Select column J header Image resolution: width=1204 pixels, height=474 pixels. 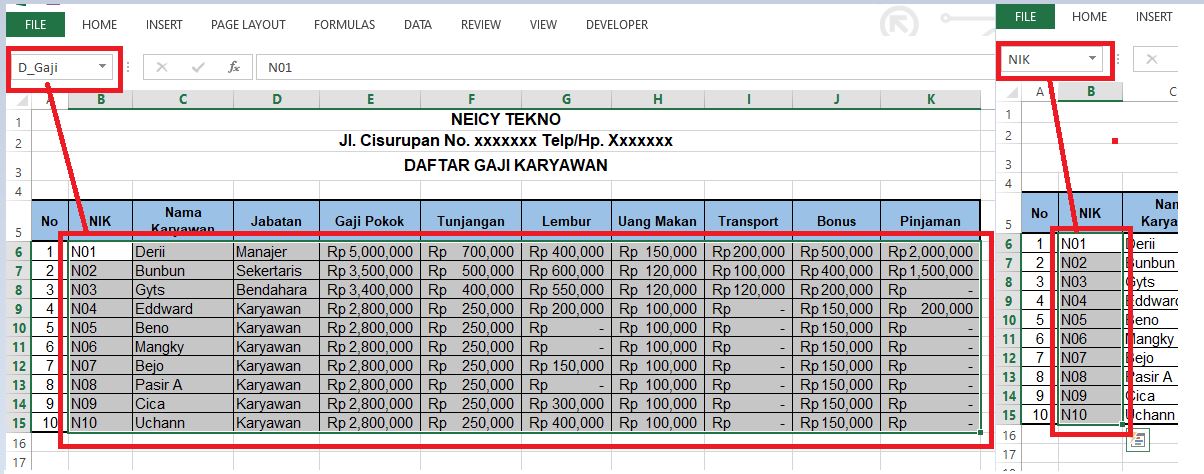(836, 99)
